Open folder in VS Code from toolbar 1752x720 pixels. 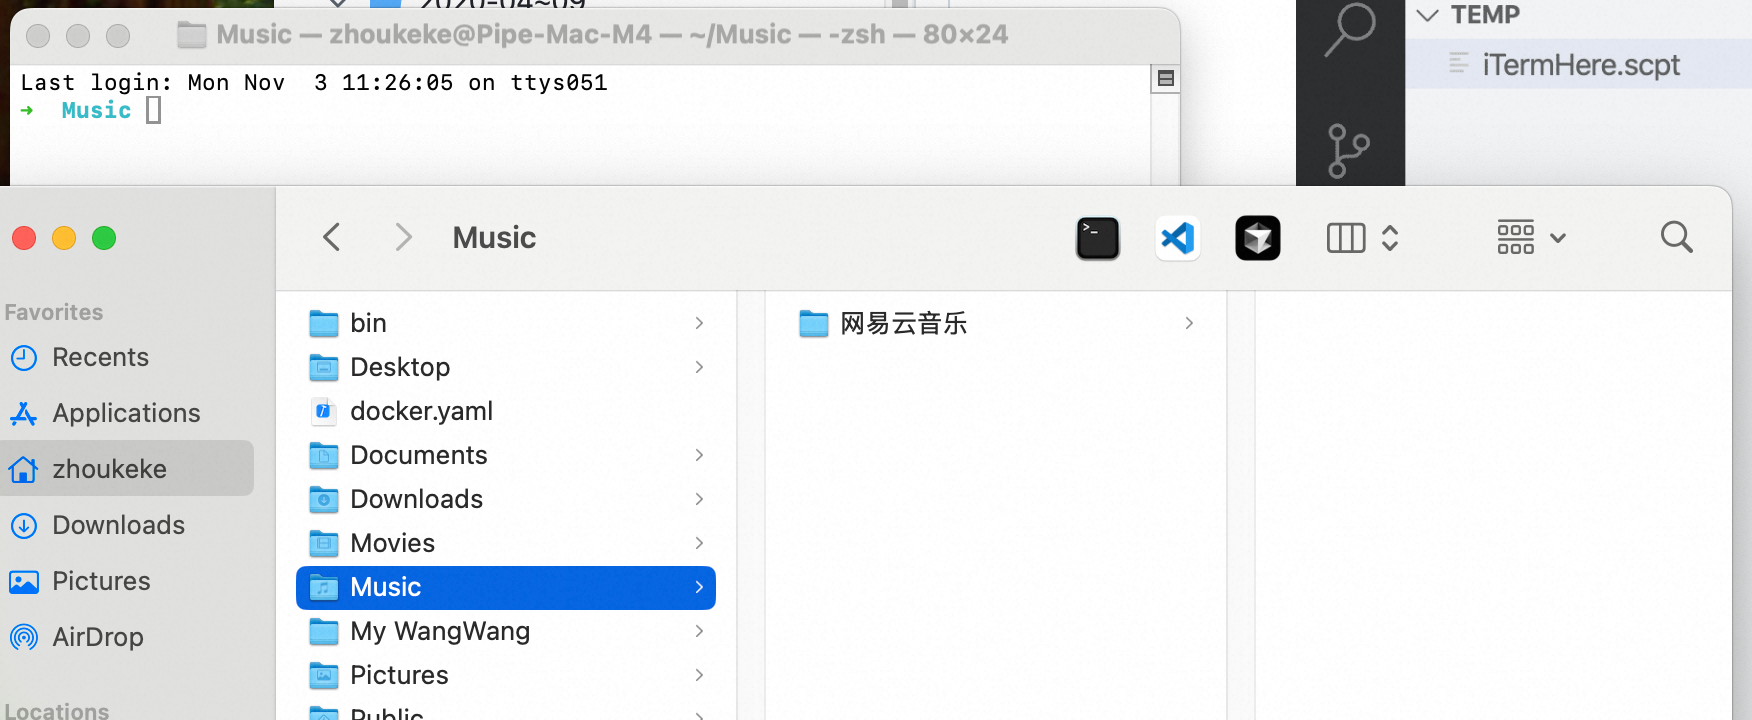1177,239
